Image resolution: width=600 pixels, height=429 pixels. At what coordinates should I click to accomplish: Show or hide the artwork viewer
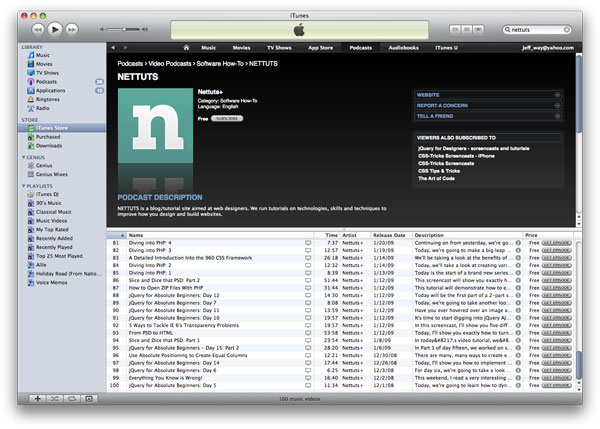[89, 399]
